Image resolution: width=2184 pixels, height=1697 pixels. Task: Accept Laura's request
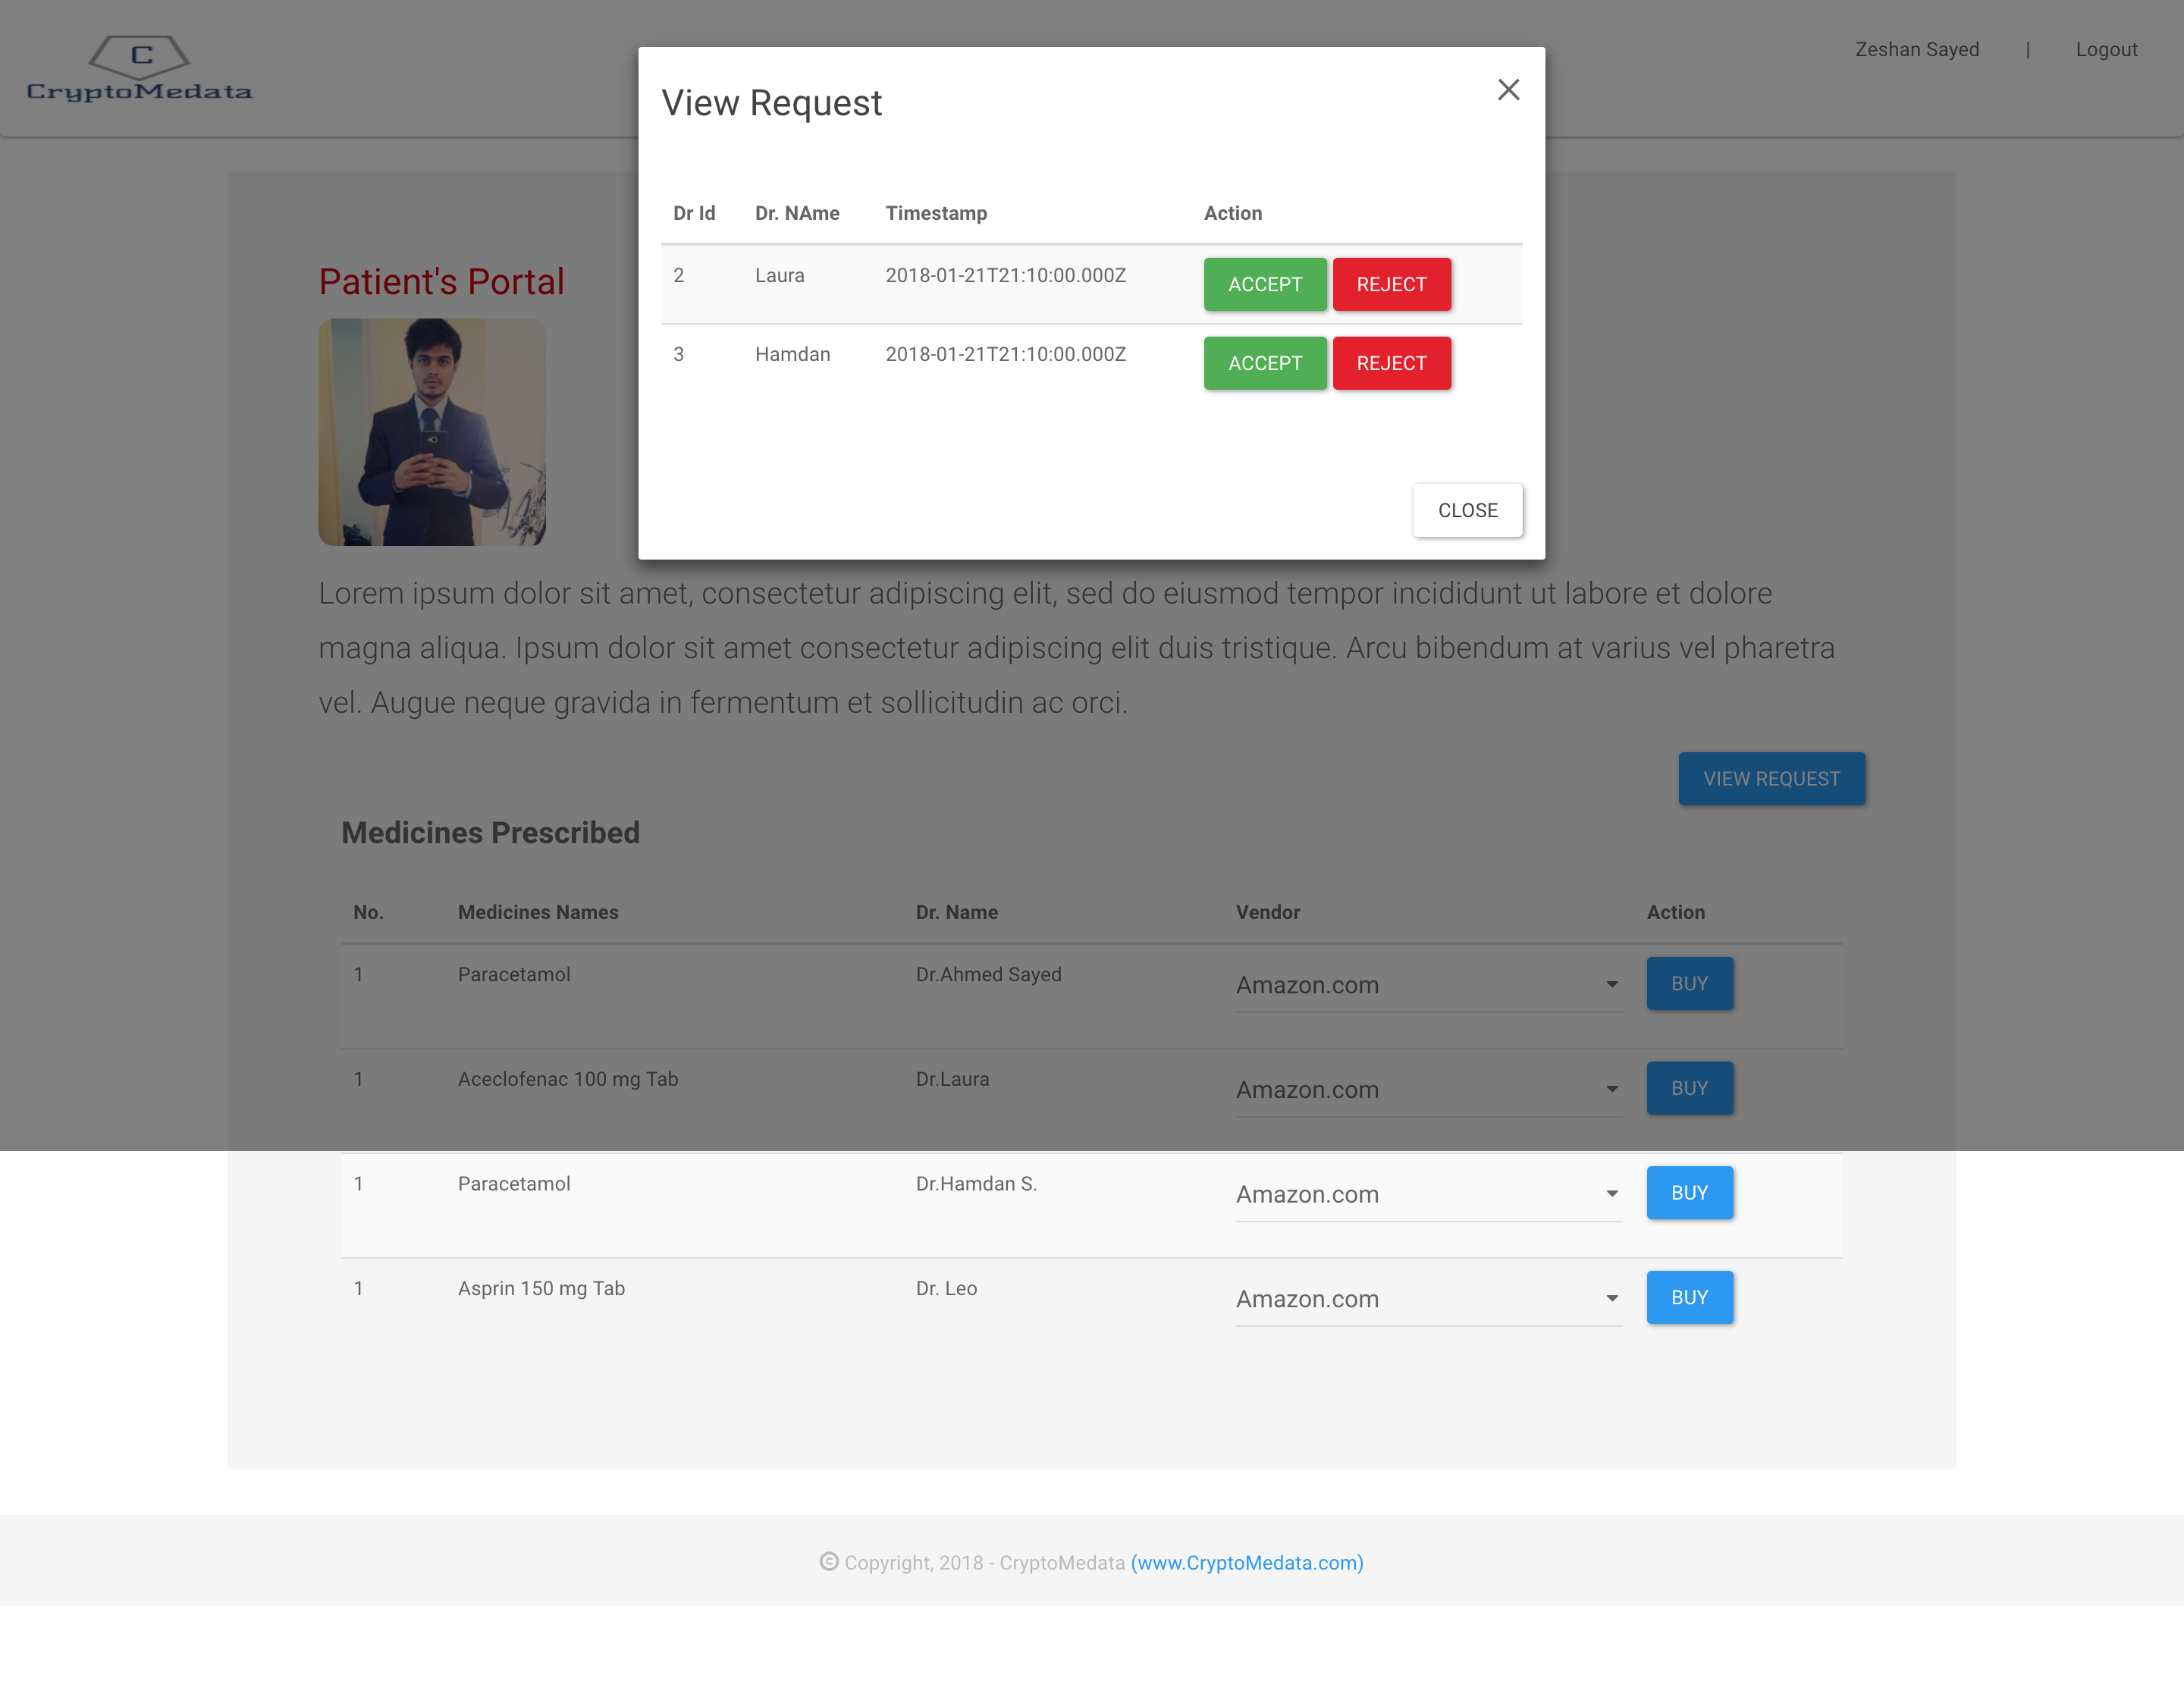pyautogui.click(x=1264, y=284)
